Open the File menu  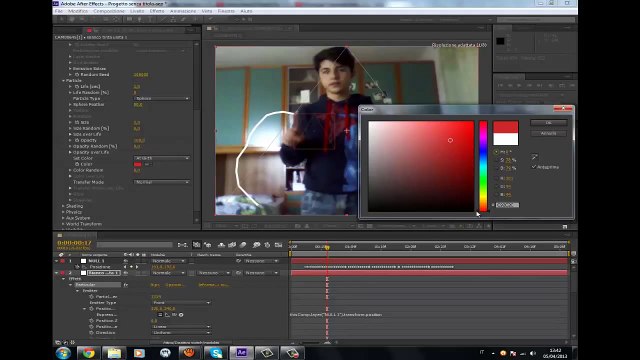tap(59, 11)
